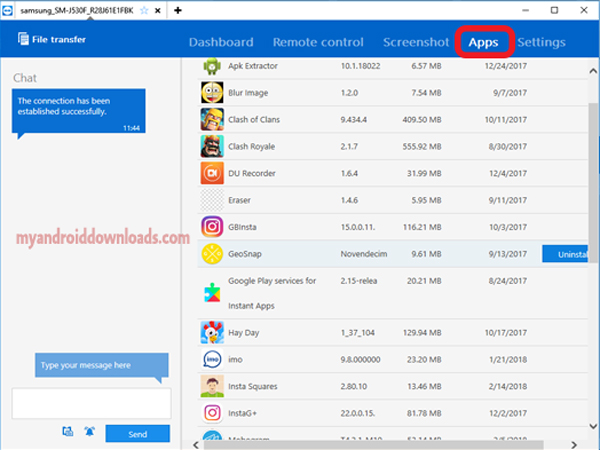Click the vertical scrollbar down arrow
Screen dimensions: 600x450
[593, 426]
